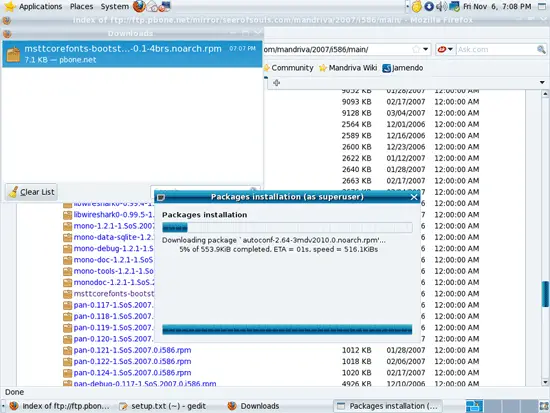Screen dimensions: 550x413
Task: Open the monodoc-1.2.1 link
Action: tap(114, 282)
